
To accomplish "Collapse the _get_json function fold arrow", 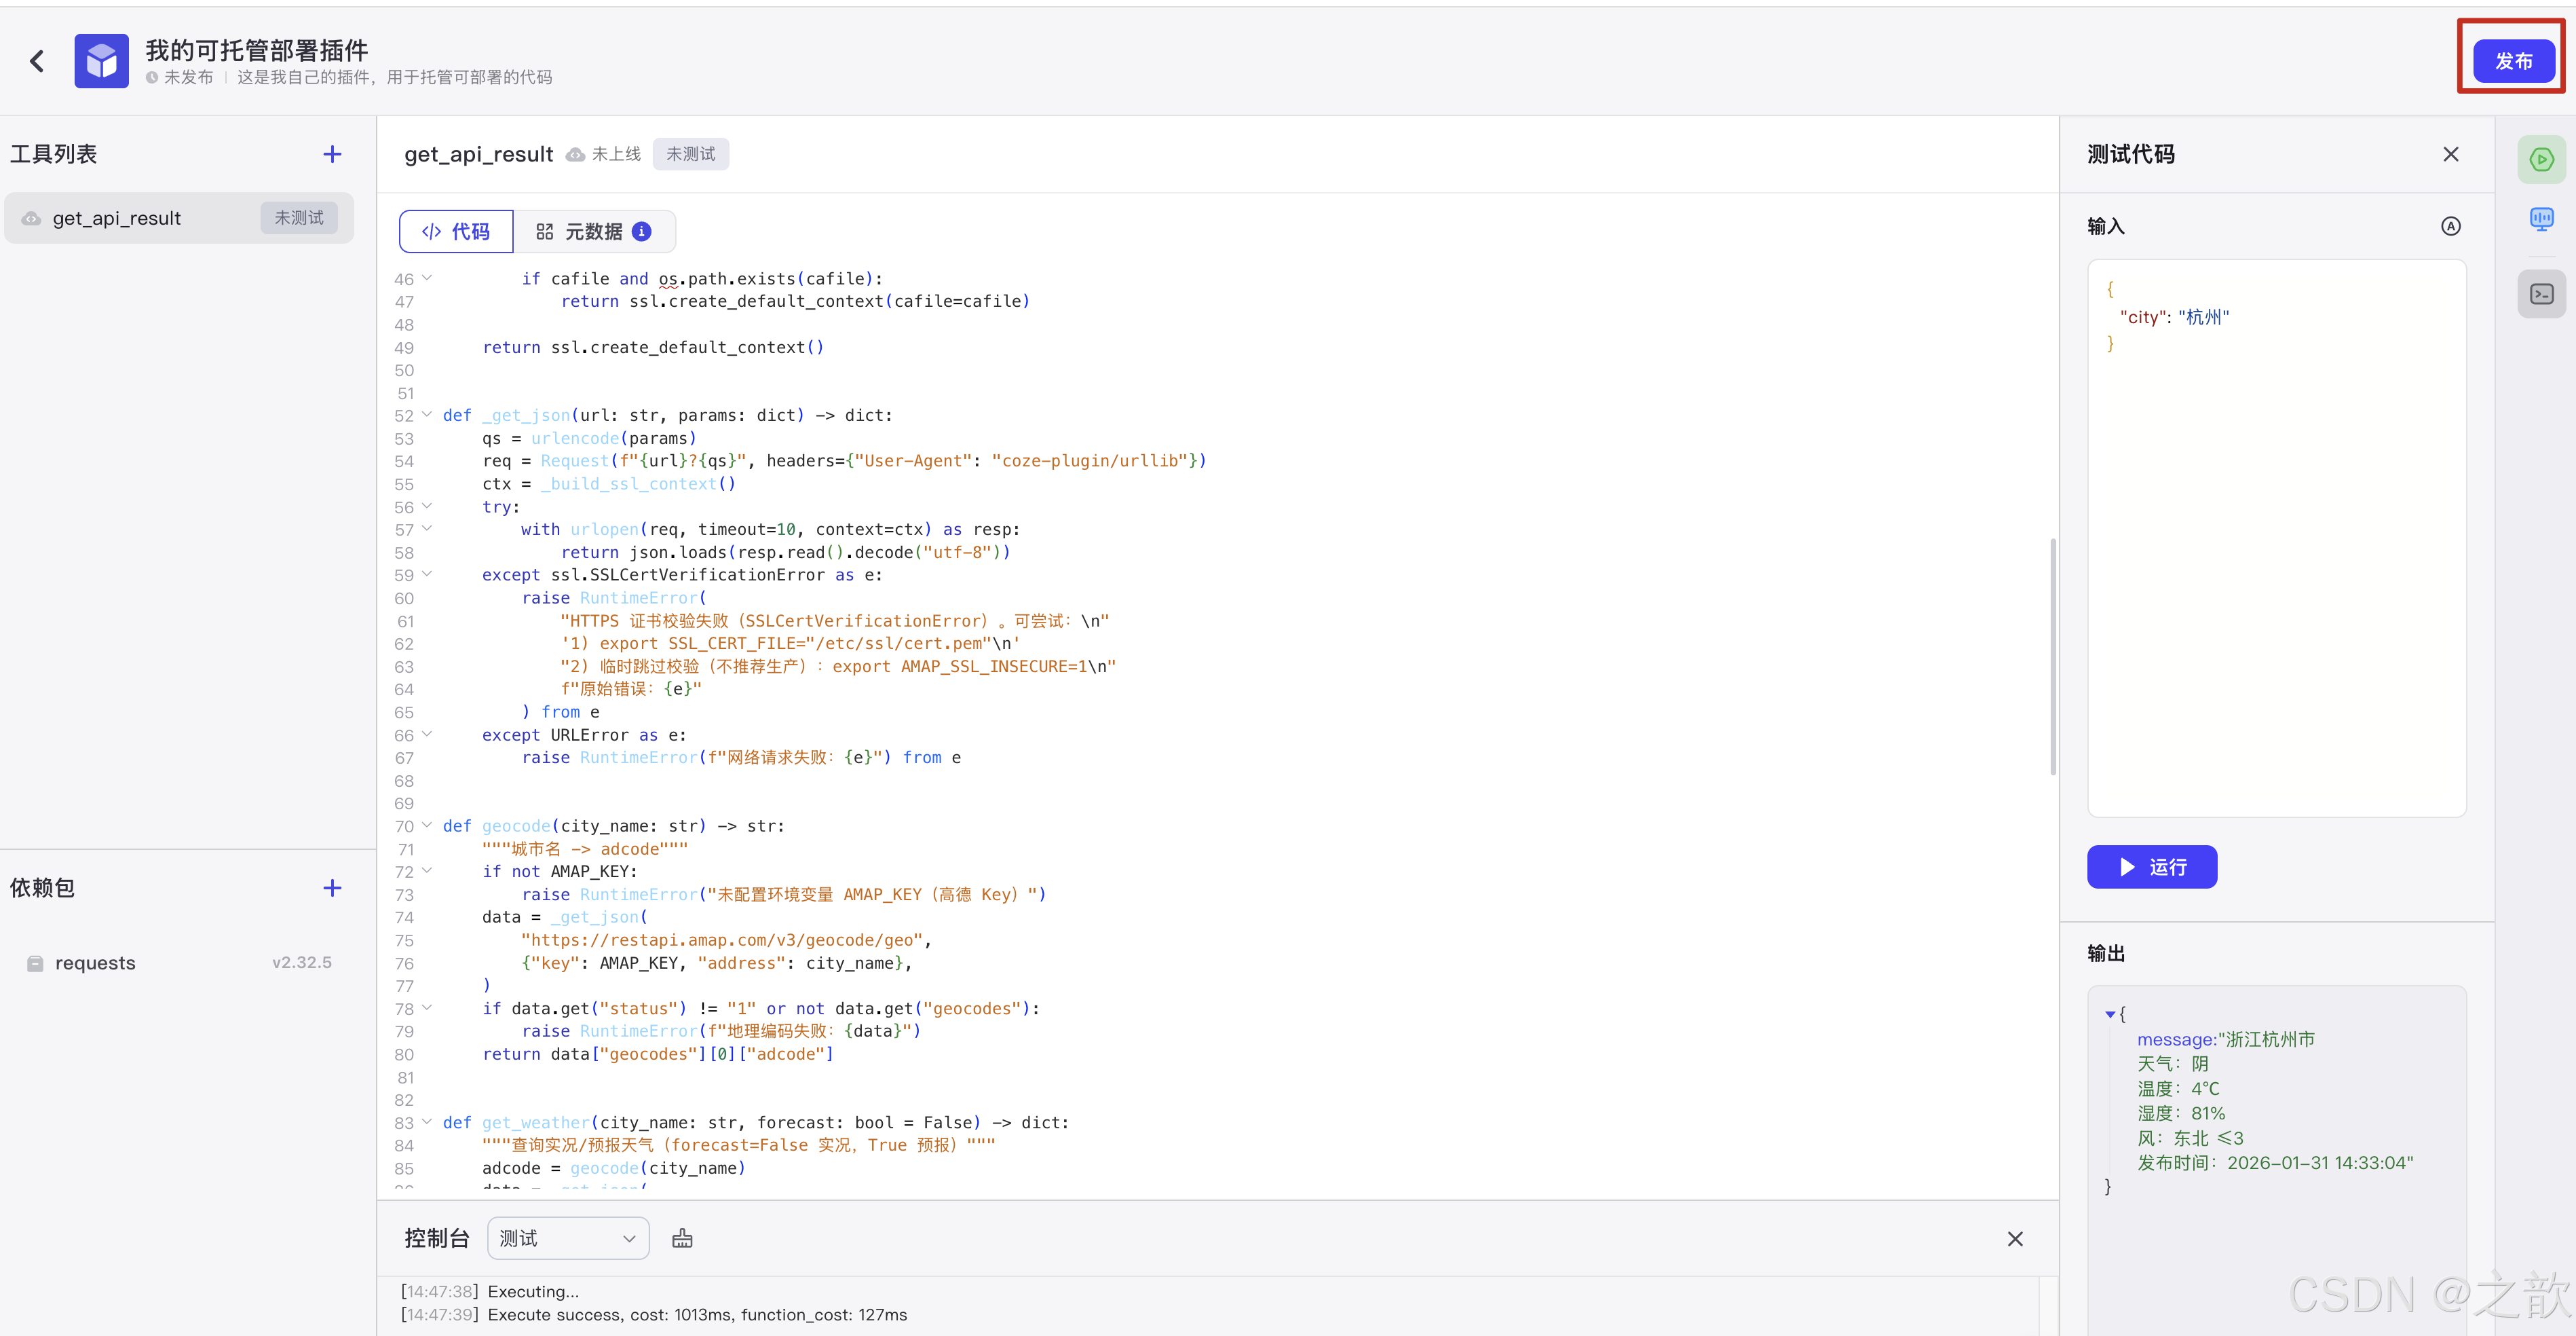I will 427,415.
